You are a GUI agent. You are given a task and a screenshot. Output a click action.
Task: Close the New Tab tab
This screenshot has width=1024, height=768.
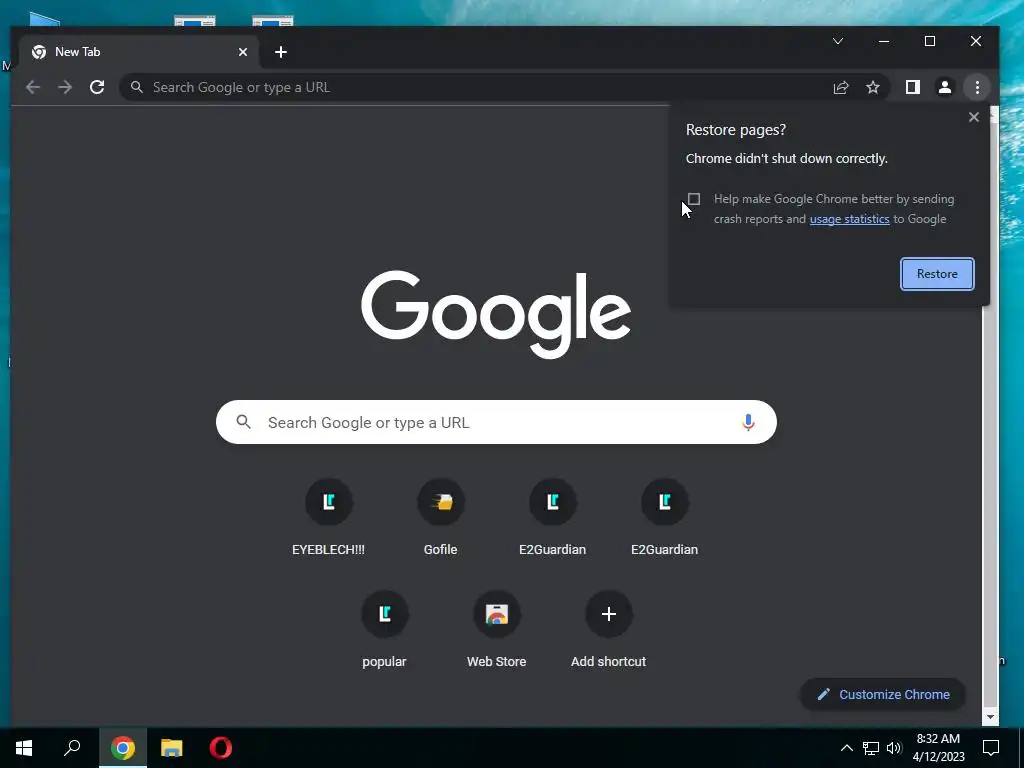[x=243, y=52]
